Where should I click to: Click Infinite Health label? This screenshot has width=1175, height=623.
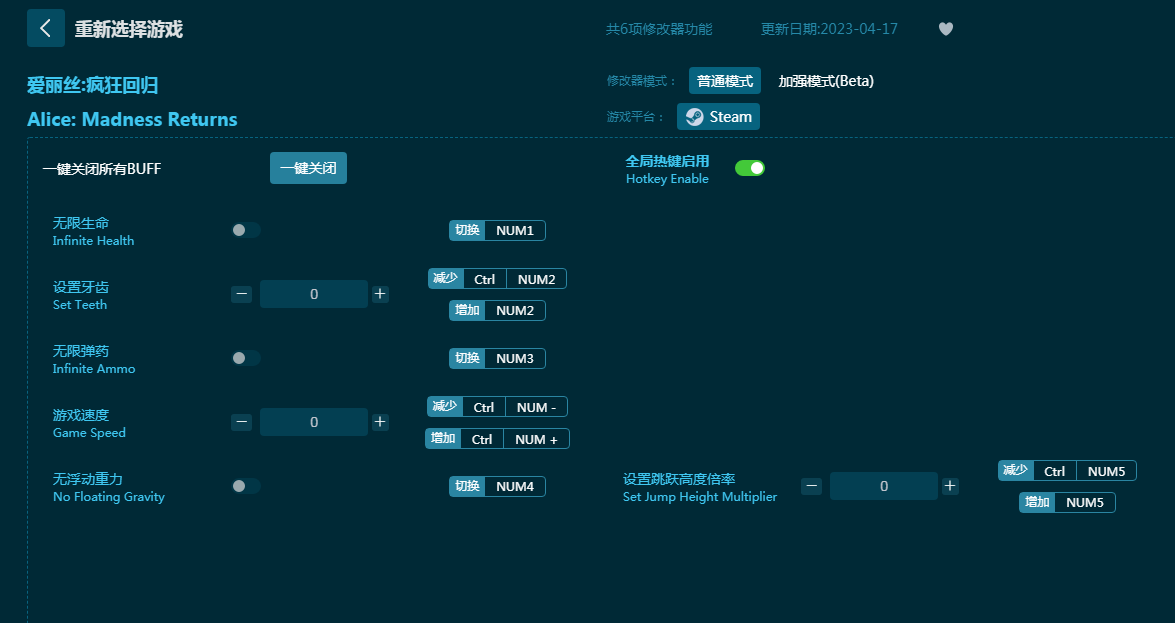coord(93,241)
